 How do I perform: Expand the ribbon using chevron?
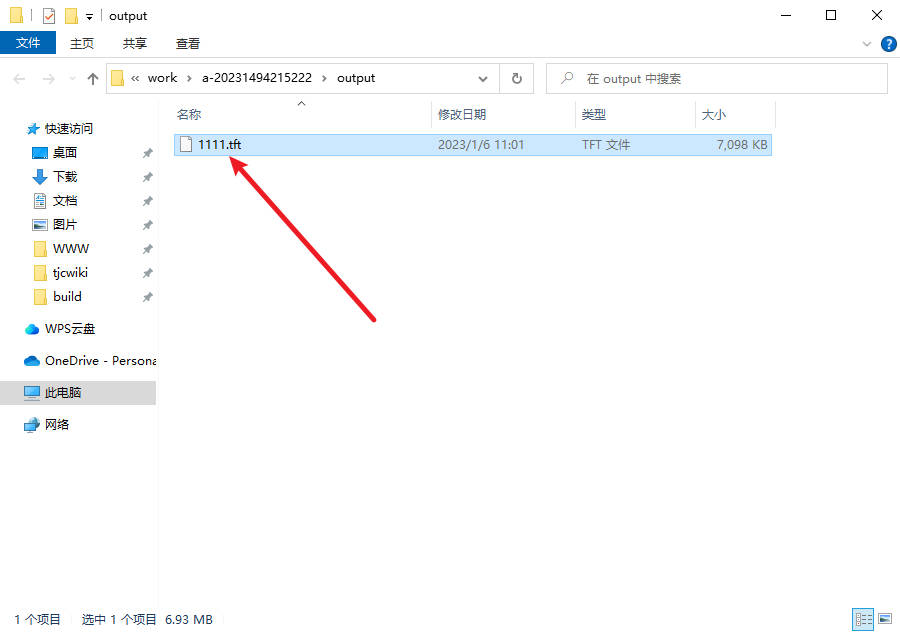click(867, 44)
